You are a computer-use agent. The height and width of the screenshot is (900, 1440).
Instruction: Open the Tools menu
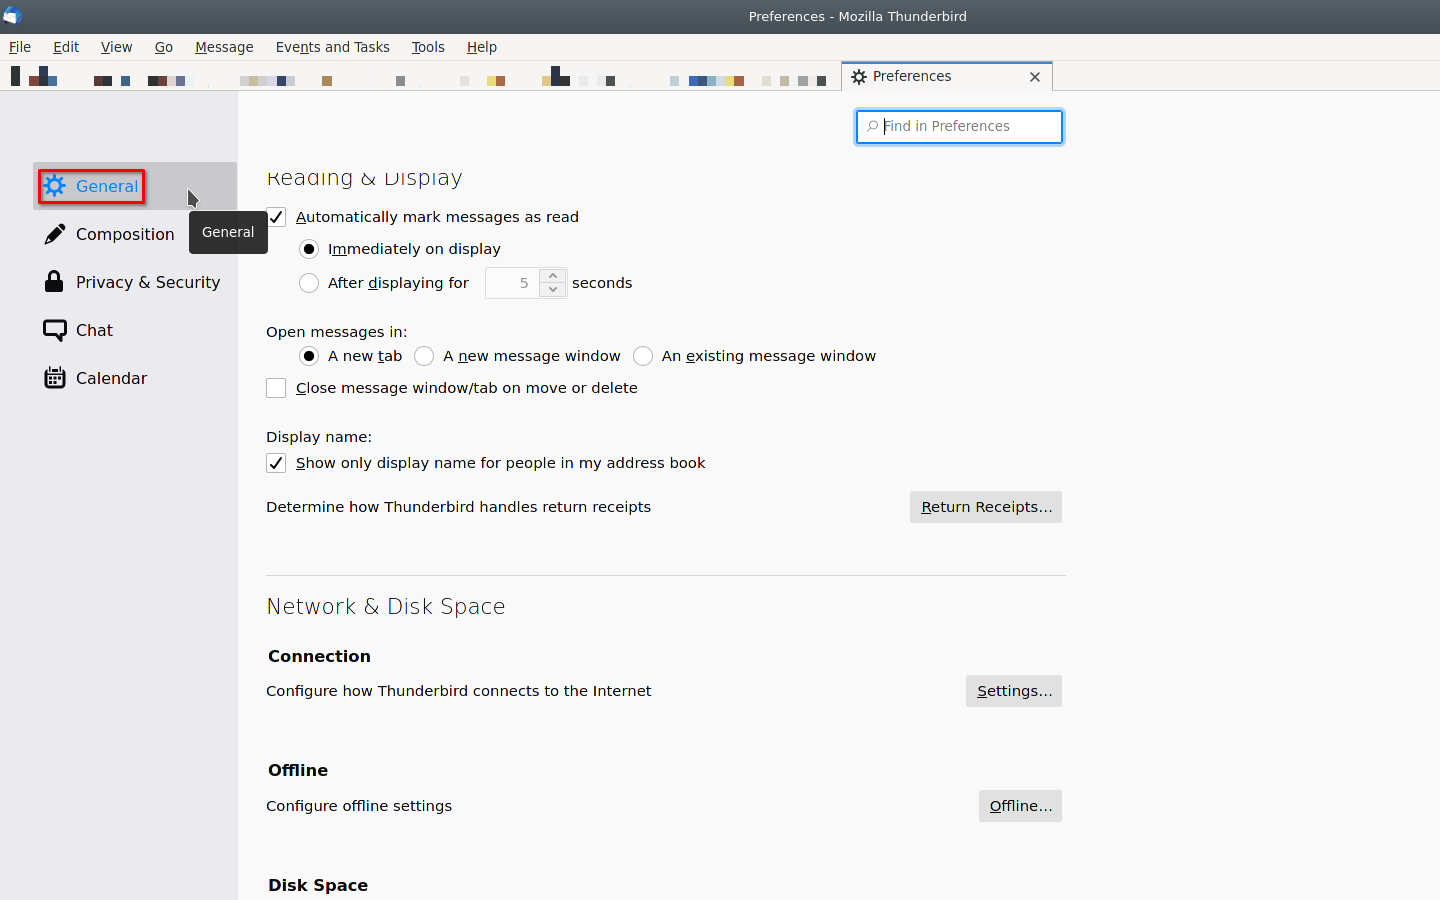(428, 47)
